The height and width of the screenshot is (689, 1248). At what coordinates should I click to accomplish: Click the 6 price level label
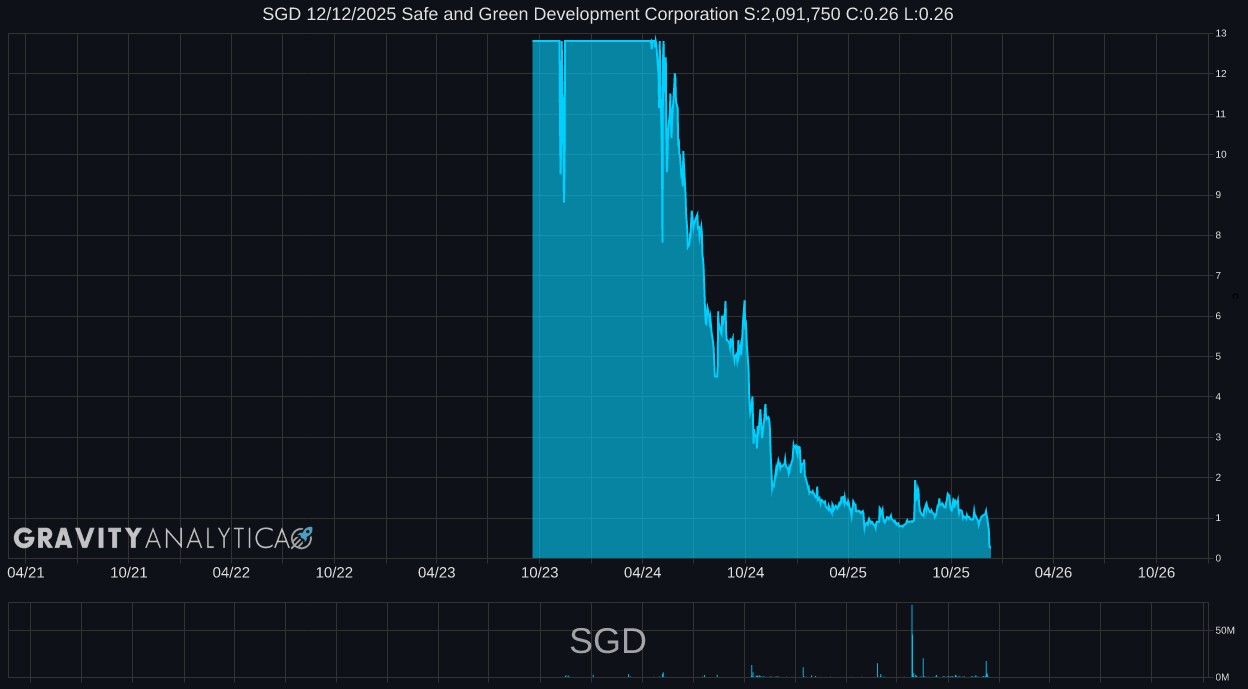click(x=1218, y=316)
